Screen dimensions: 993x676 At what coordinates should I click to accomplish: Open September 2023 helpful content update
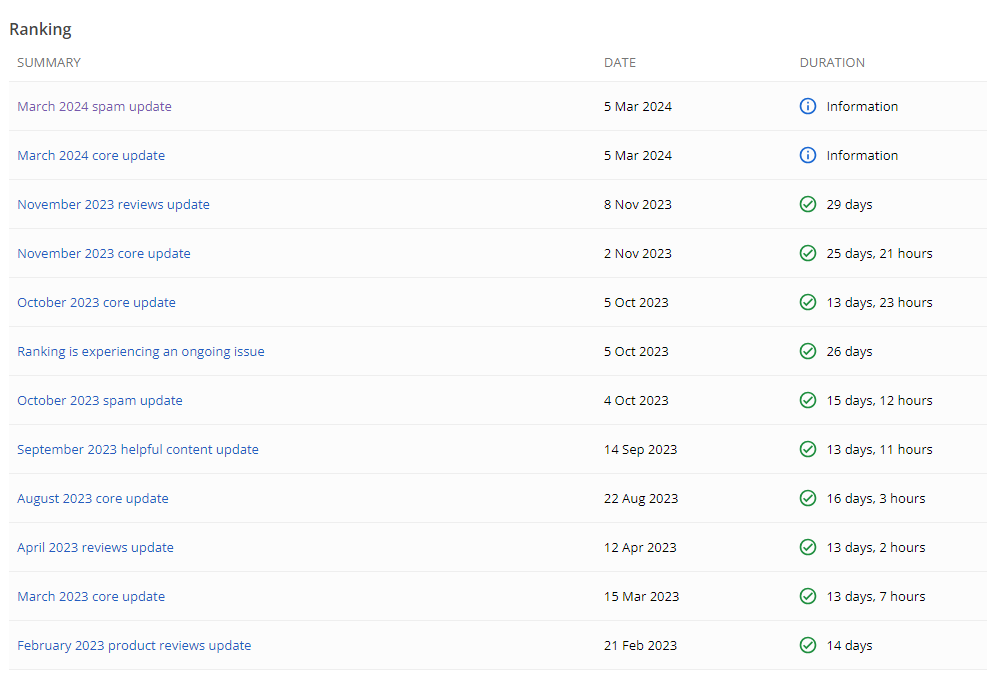[x=138, y=449]
